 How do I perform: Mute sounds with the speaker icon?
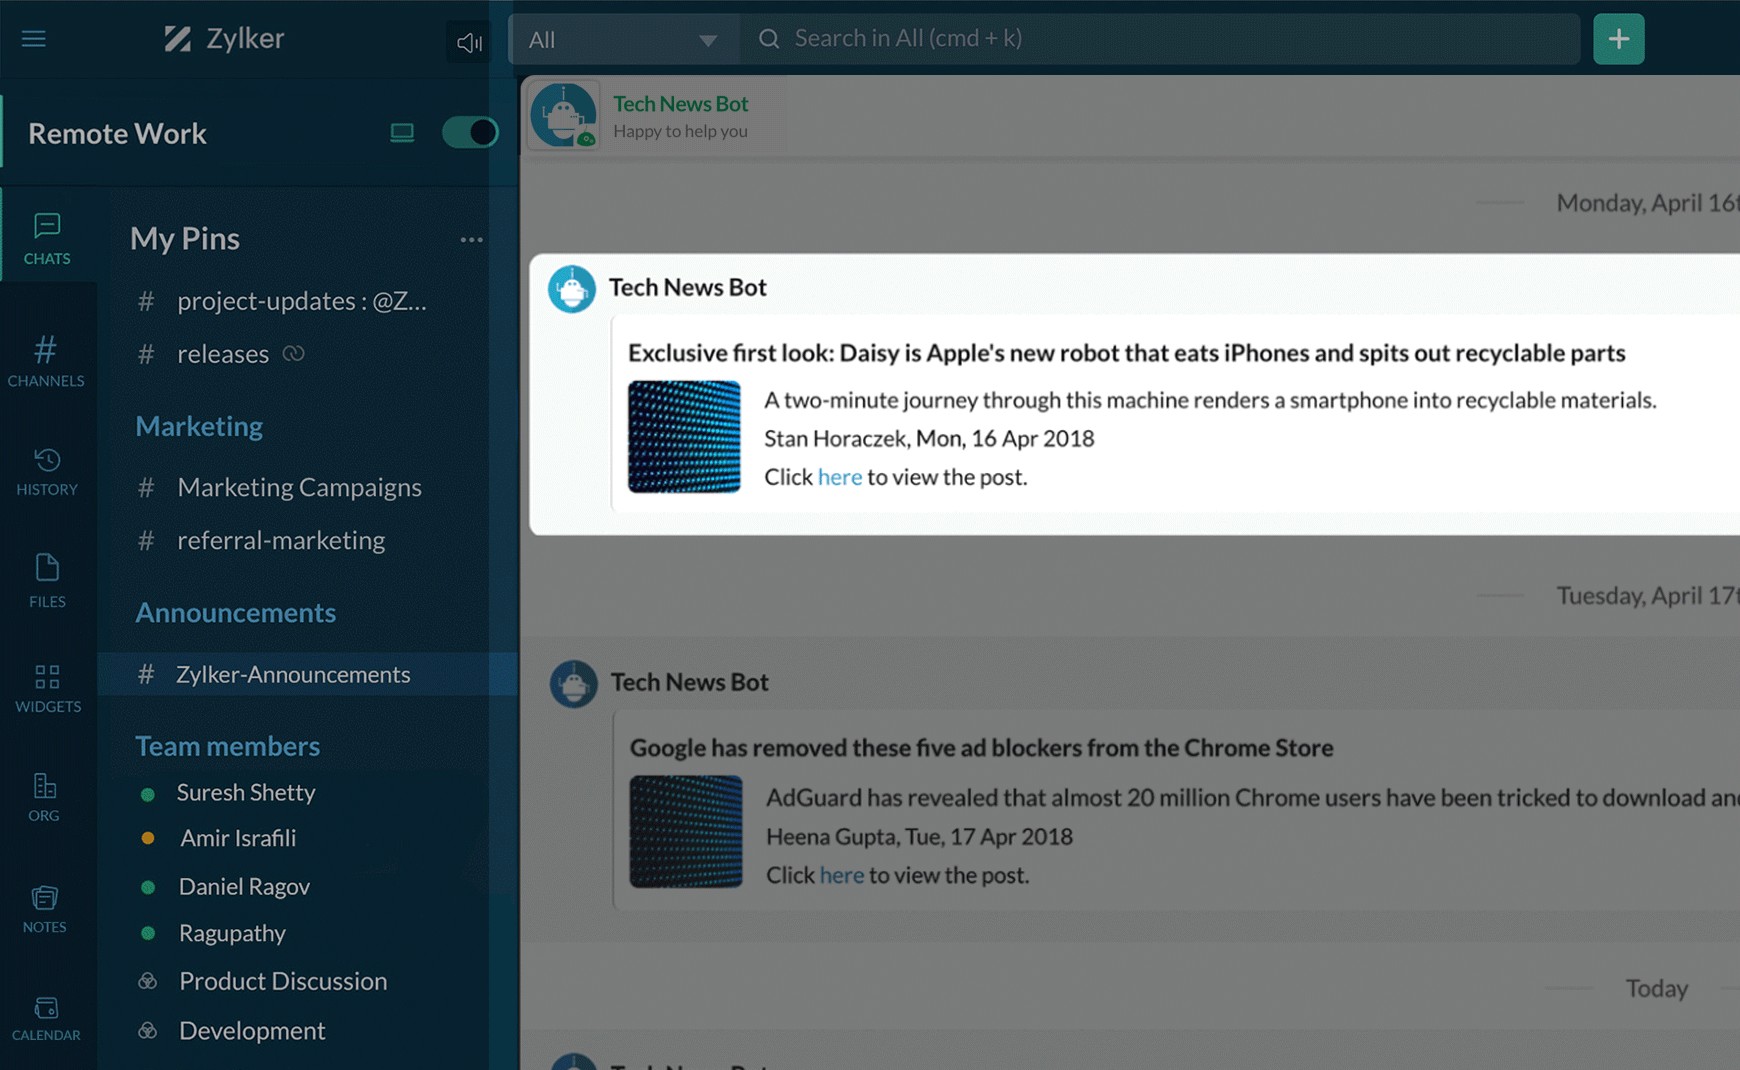coord(468,41)
